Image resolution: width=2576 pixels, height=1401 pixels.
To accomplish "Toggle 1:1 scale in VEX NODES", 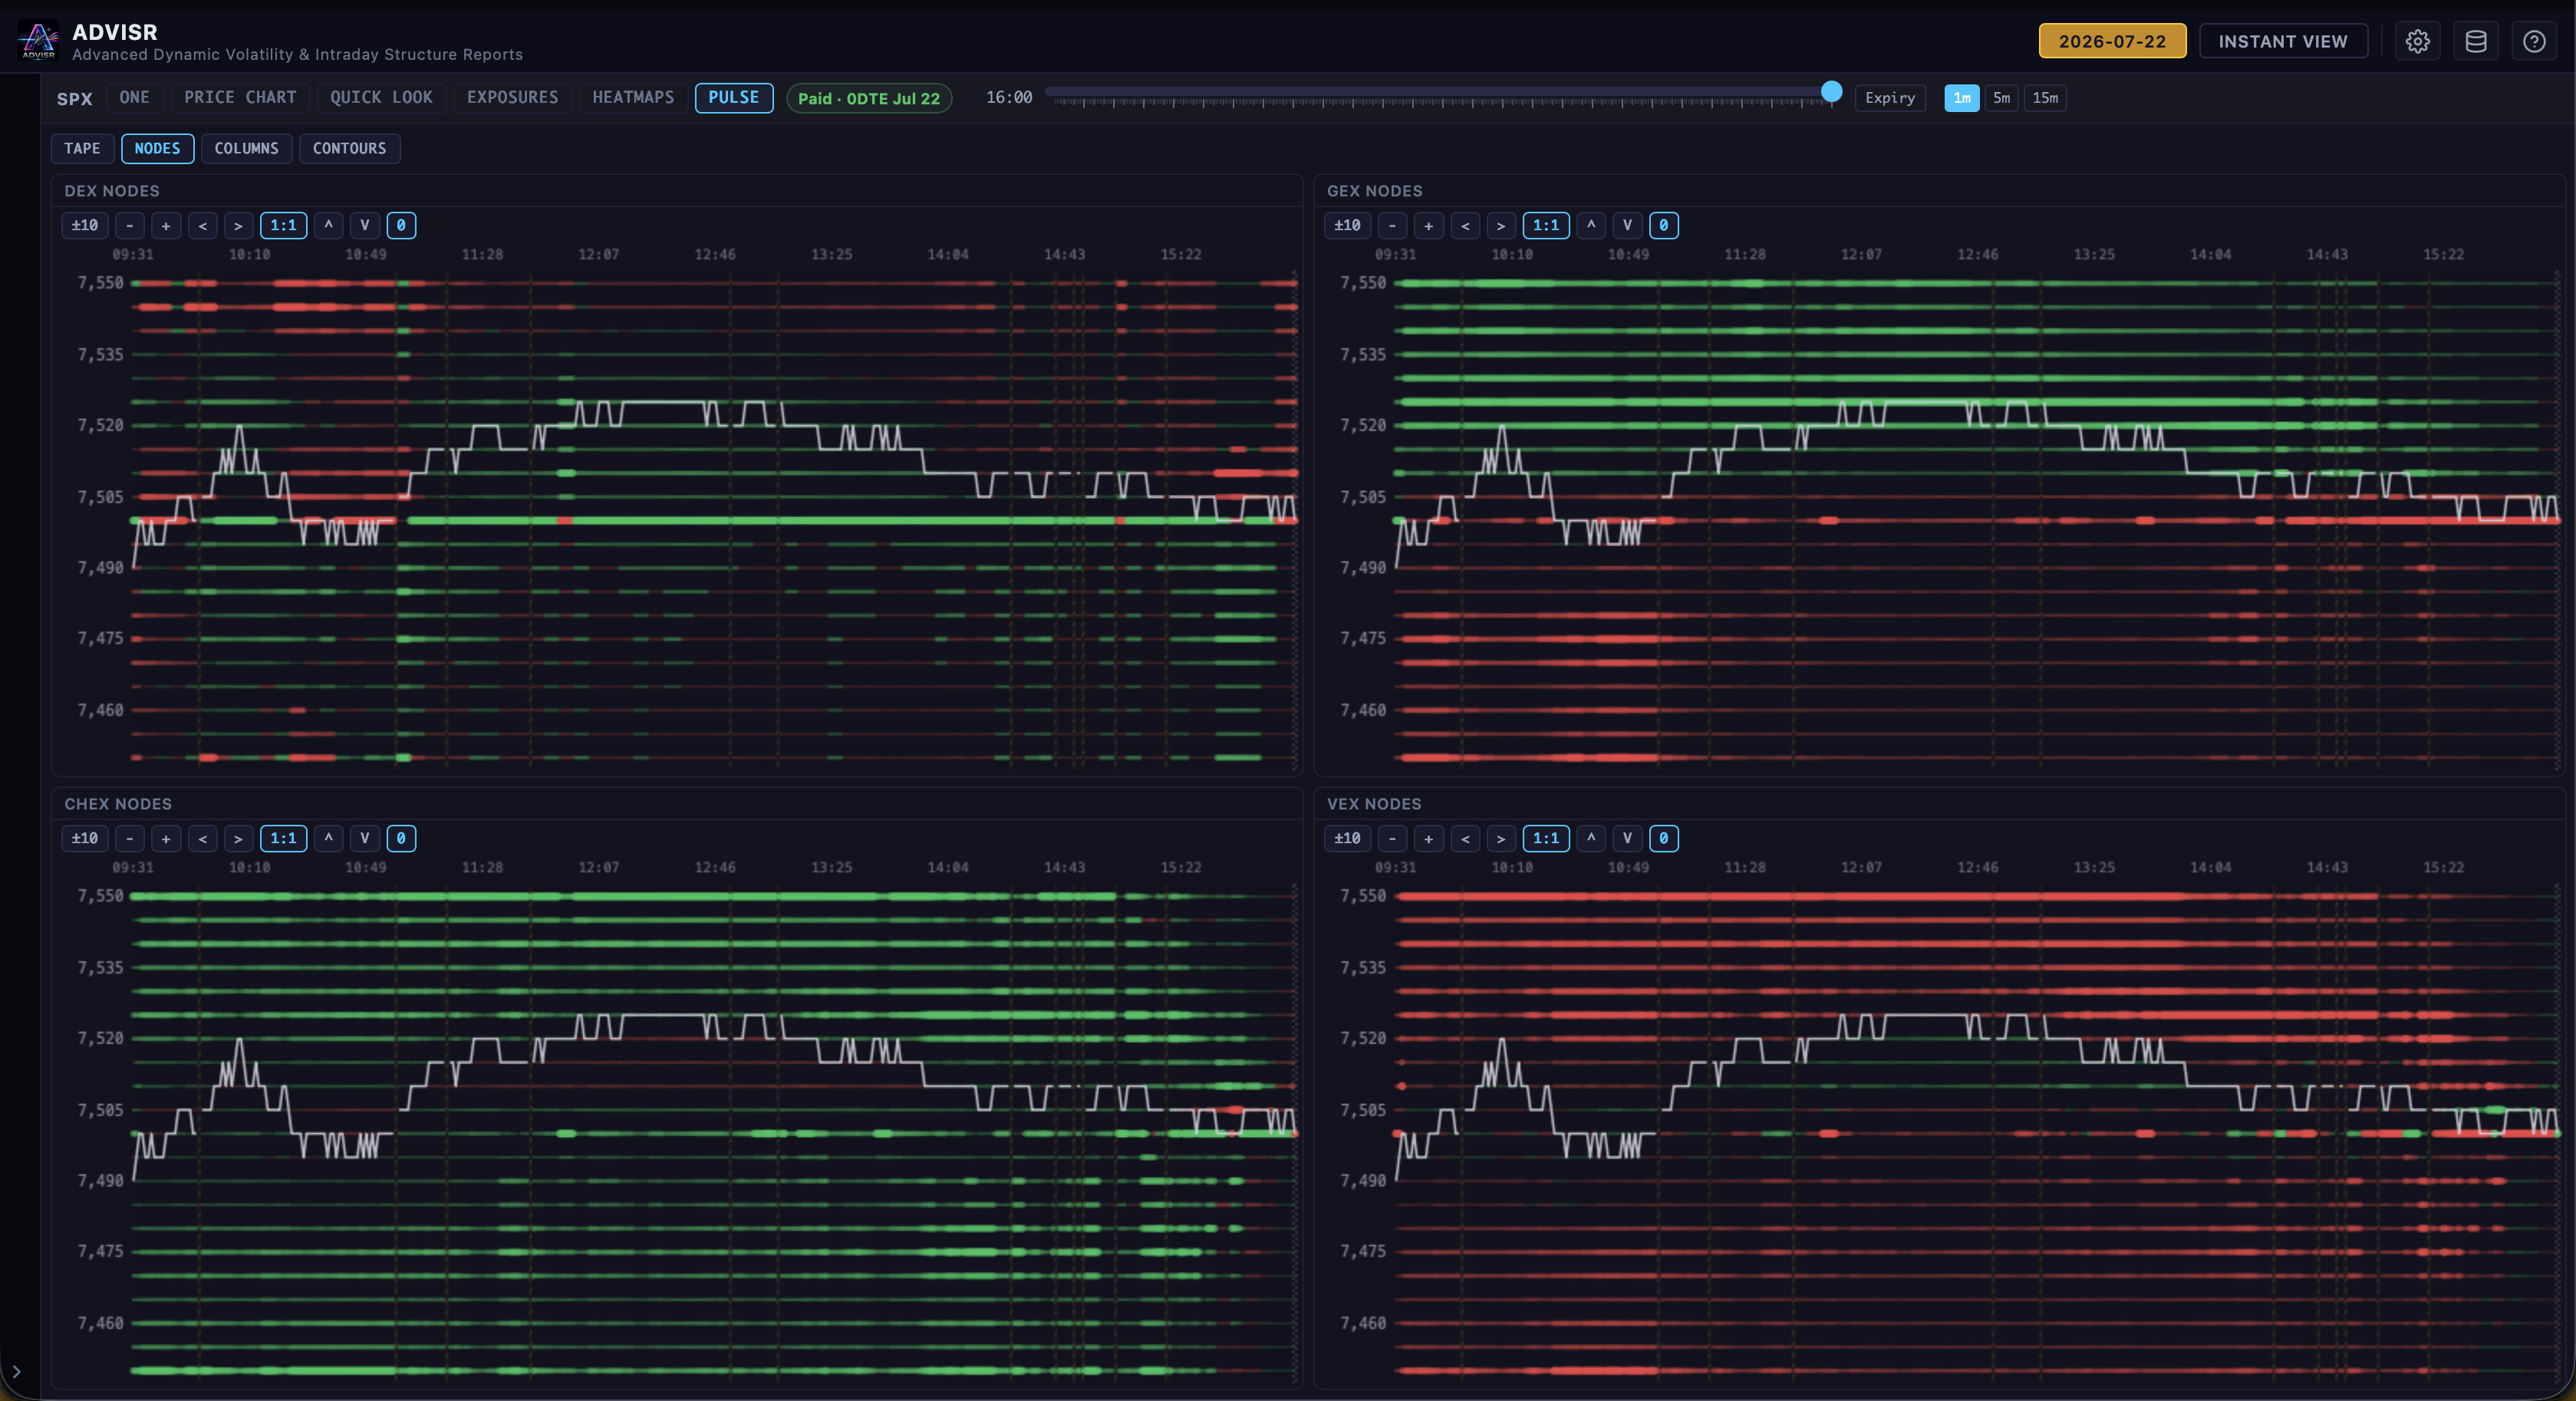I will click(x=1545, y=838).
